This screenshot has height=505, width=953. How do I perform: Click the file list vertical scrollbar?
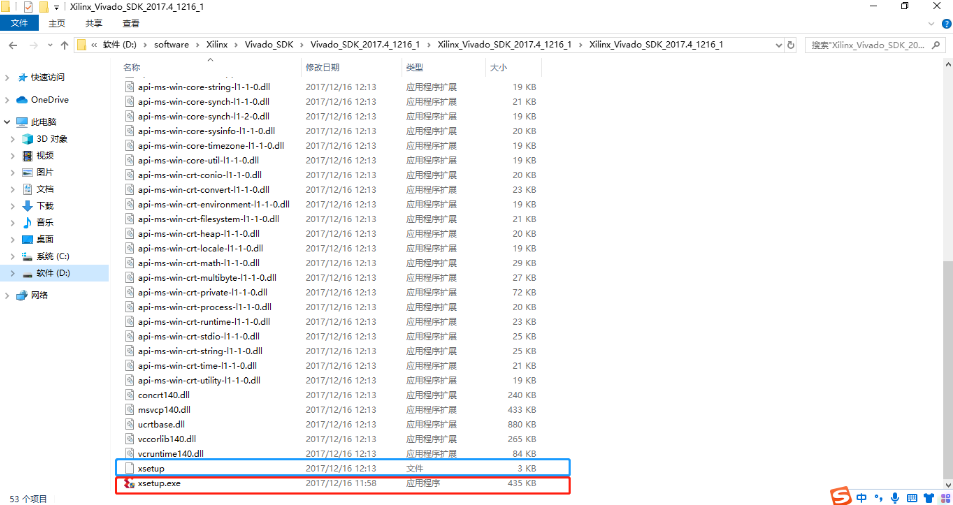click(948, 371)
